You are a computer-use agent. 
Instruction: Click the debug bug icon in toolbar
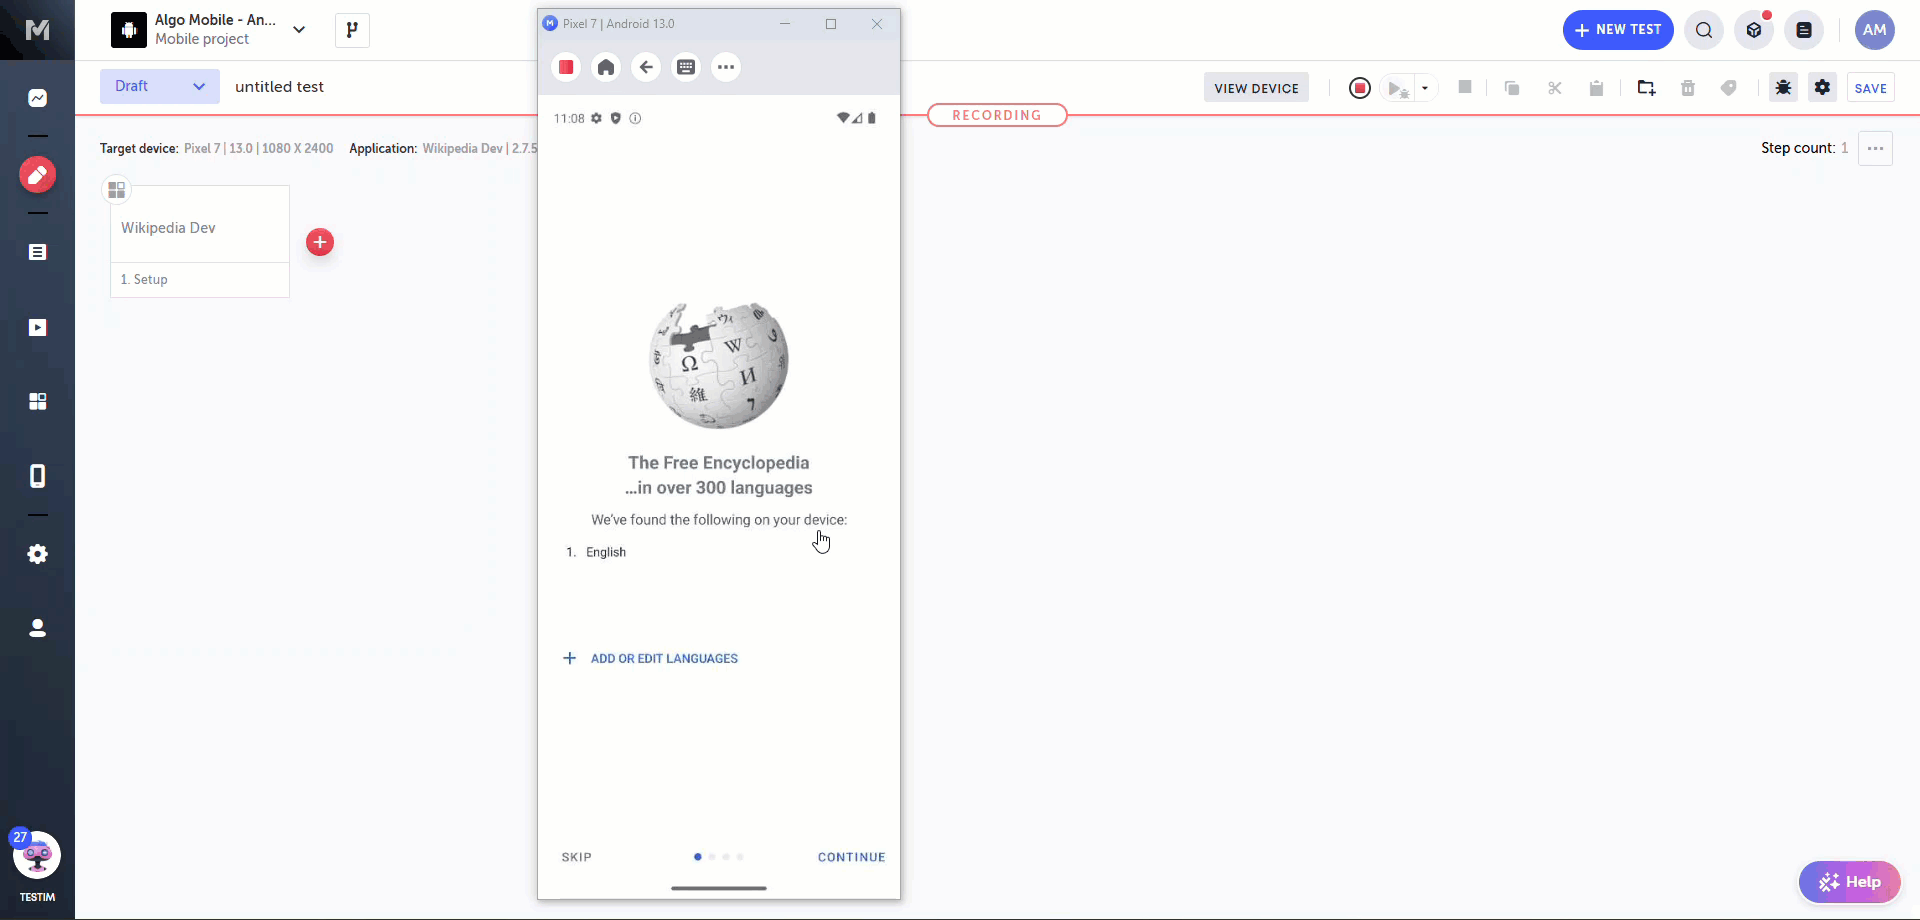1783,88
